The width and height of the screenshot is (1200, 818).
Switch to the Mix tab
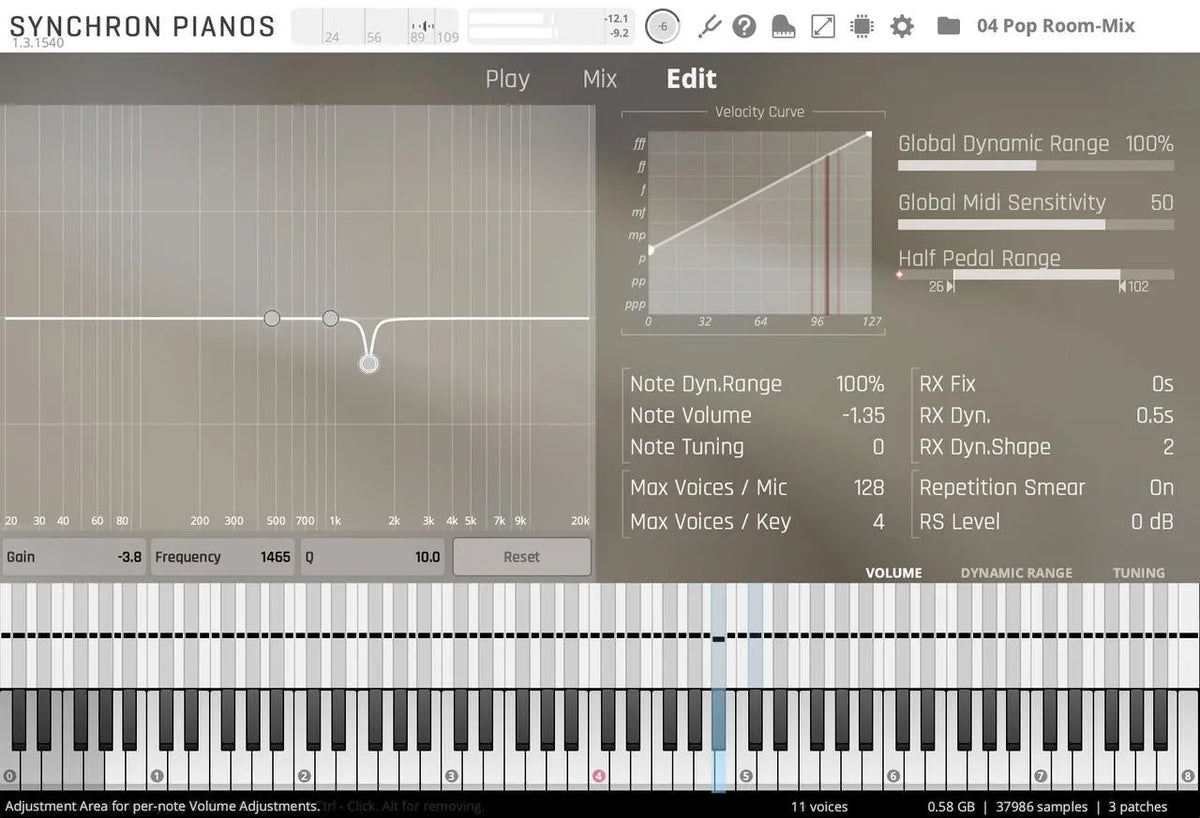599,79
